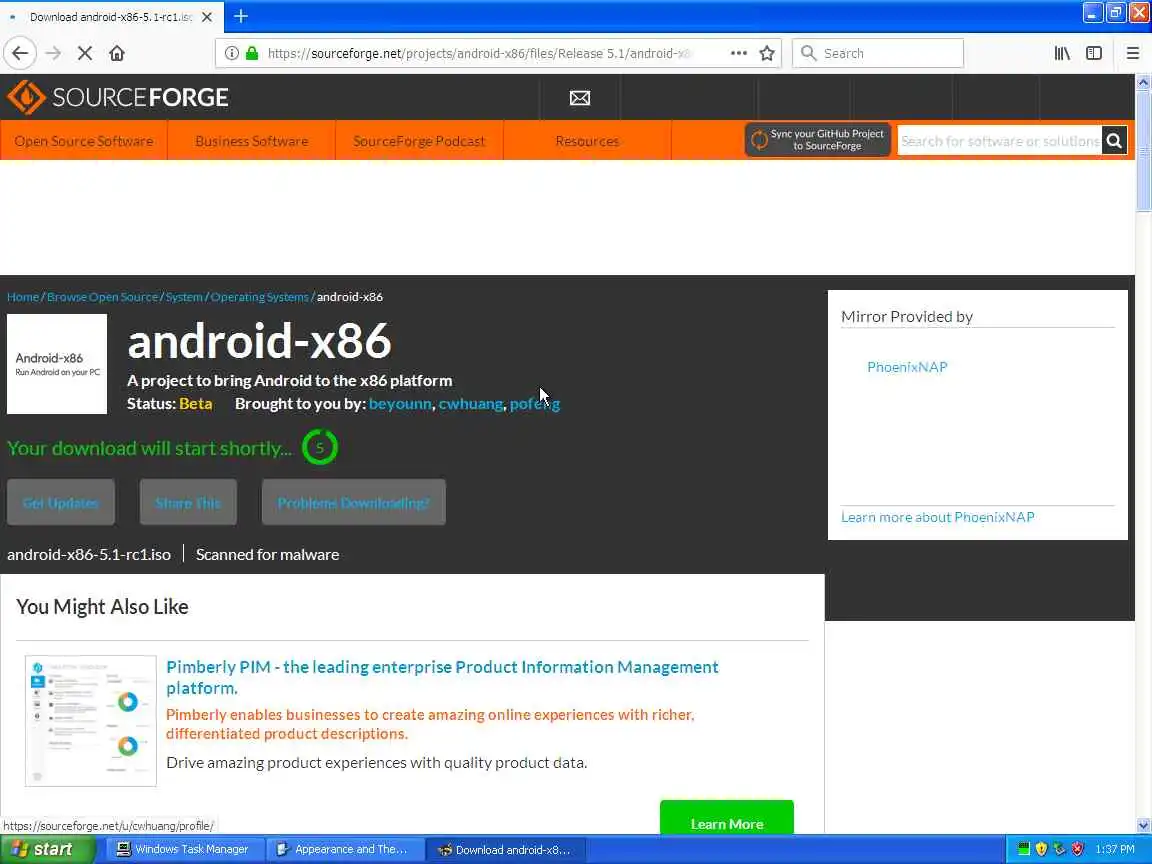Click the SourceForge search magnifier button

(x=1115, y=140)
